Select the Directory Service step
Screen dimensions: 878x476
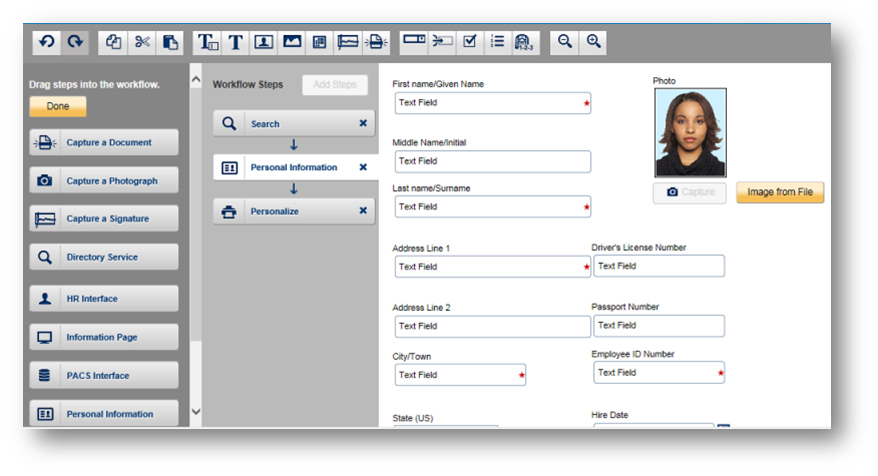[104, 256]
